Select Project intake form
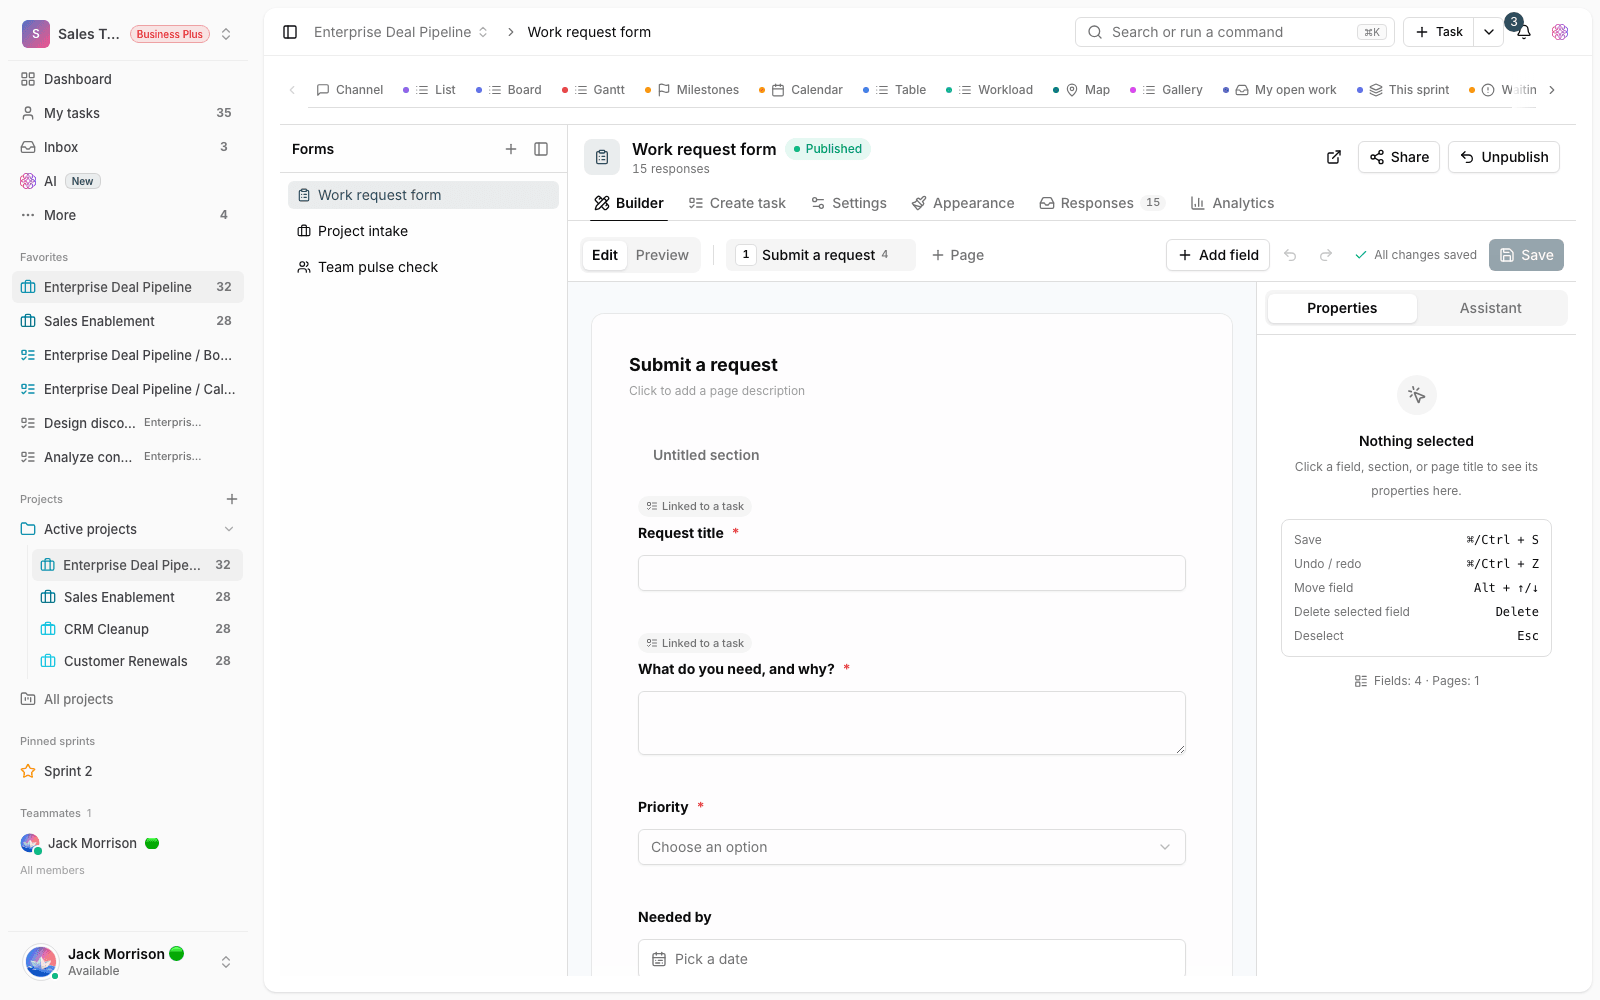 coord(423,231)
